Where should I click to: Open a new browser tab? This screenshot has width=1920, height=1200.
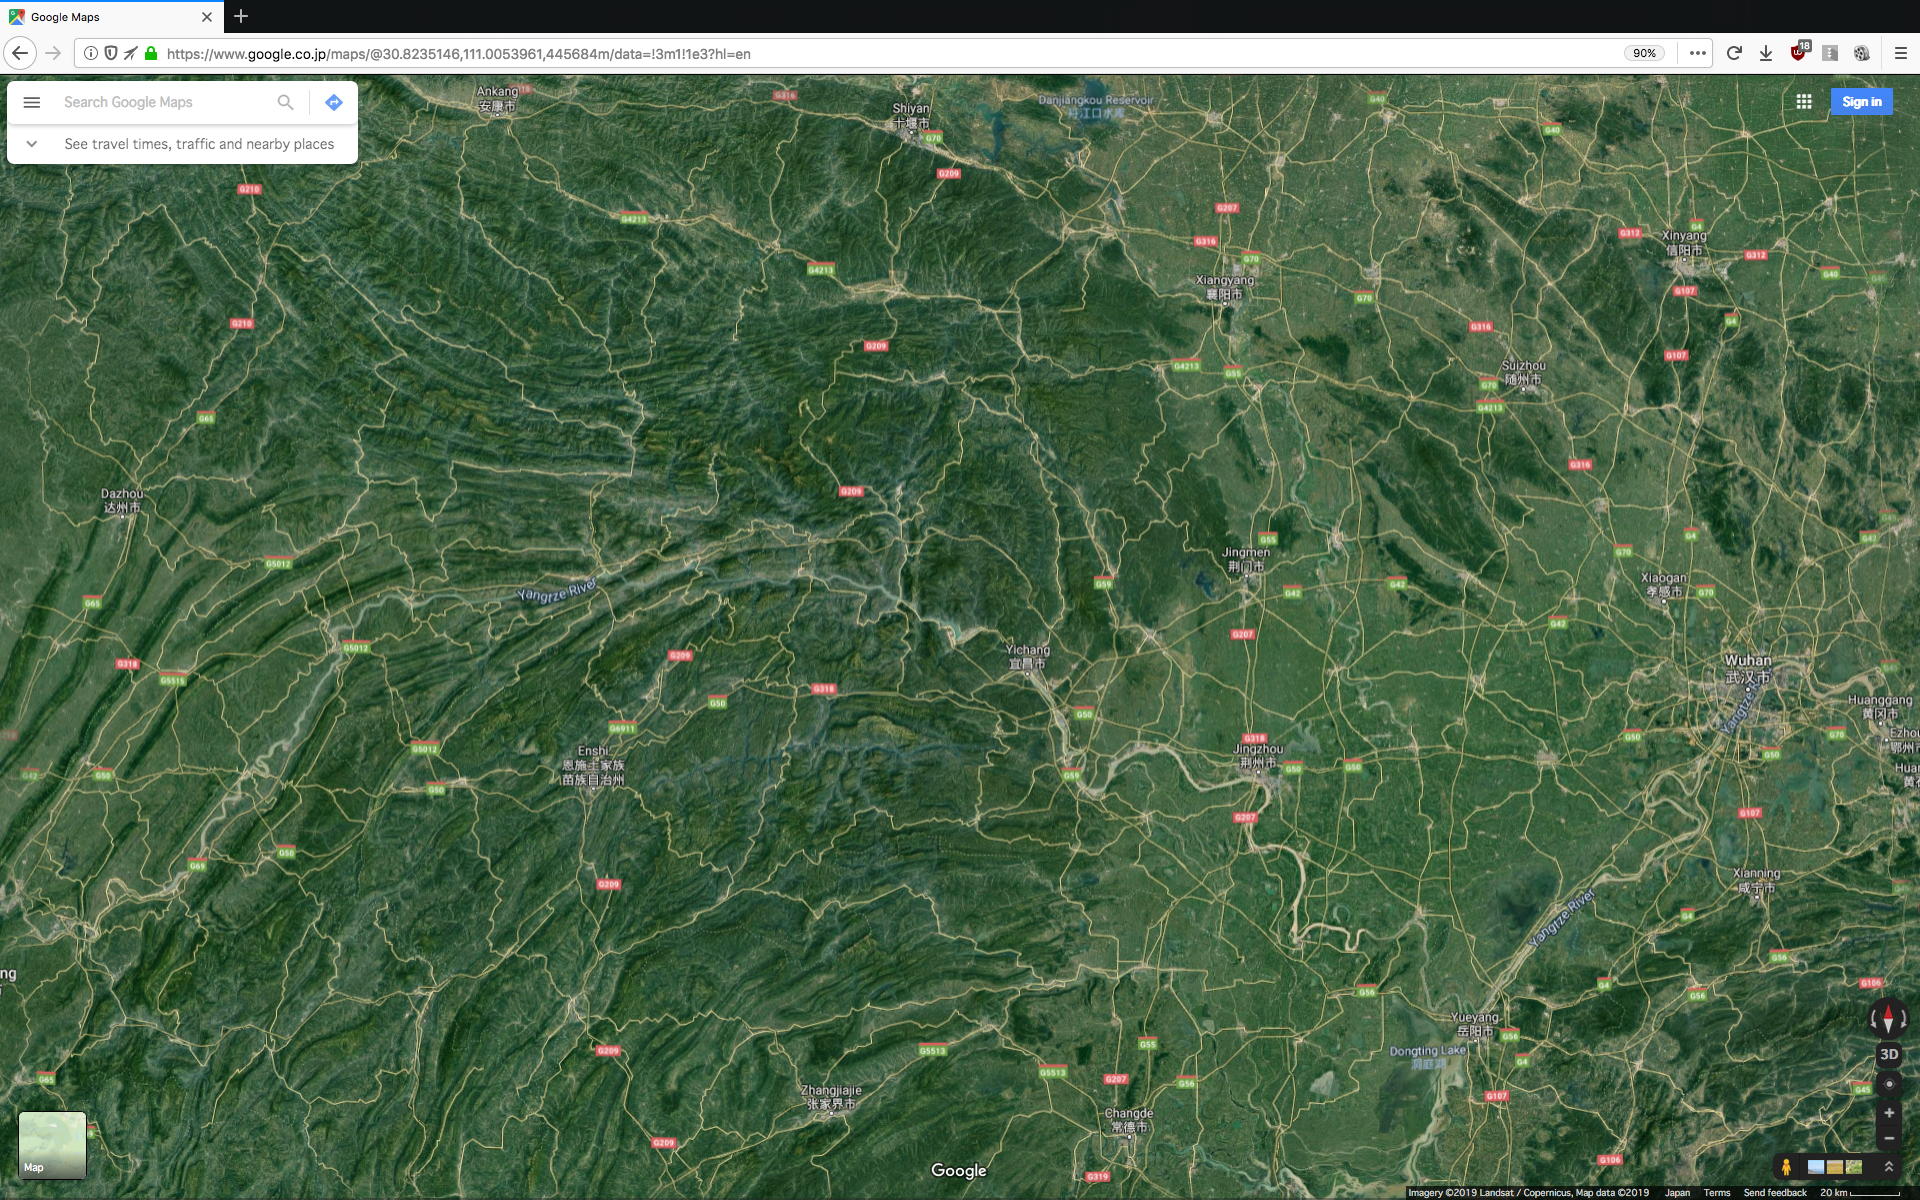[241, 17]
